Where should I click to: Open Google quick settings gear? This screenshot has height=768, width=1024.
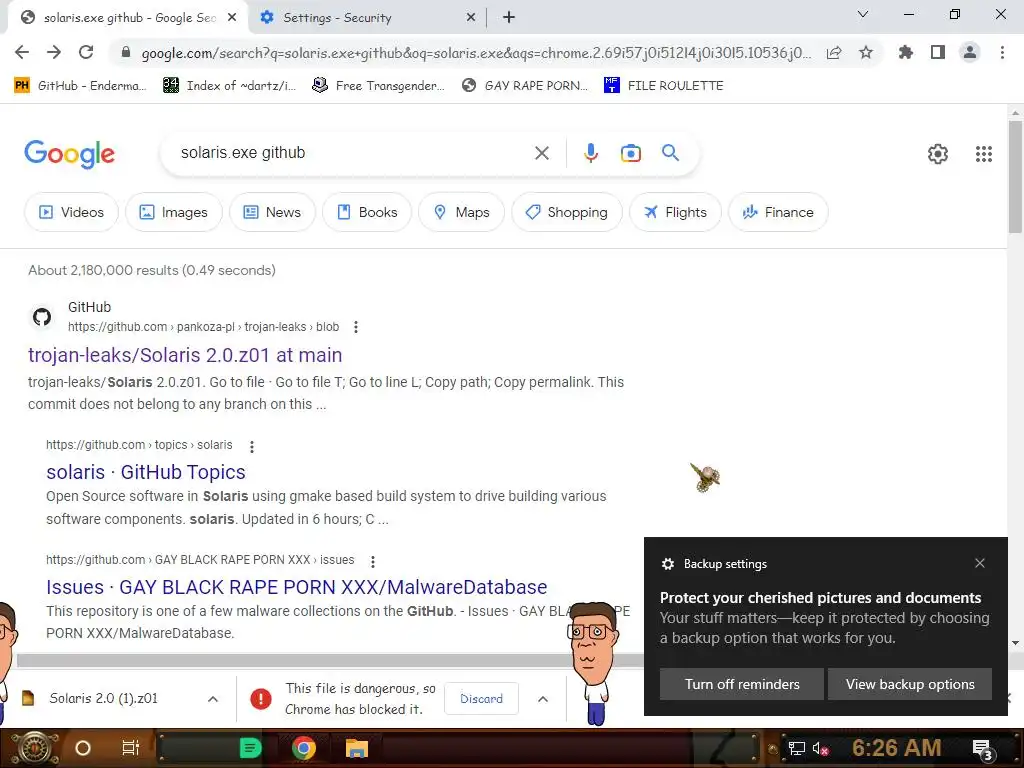pos(938,153)
